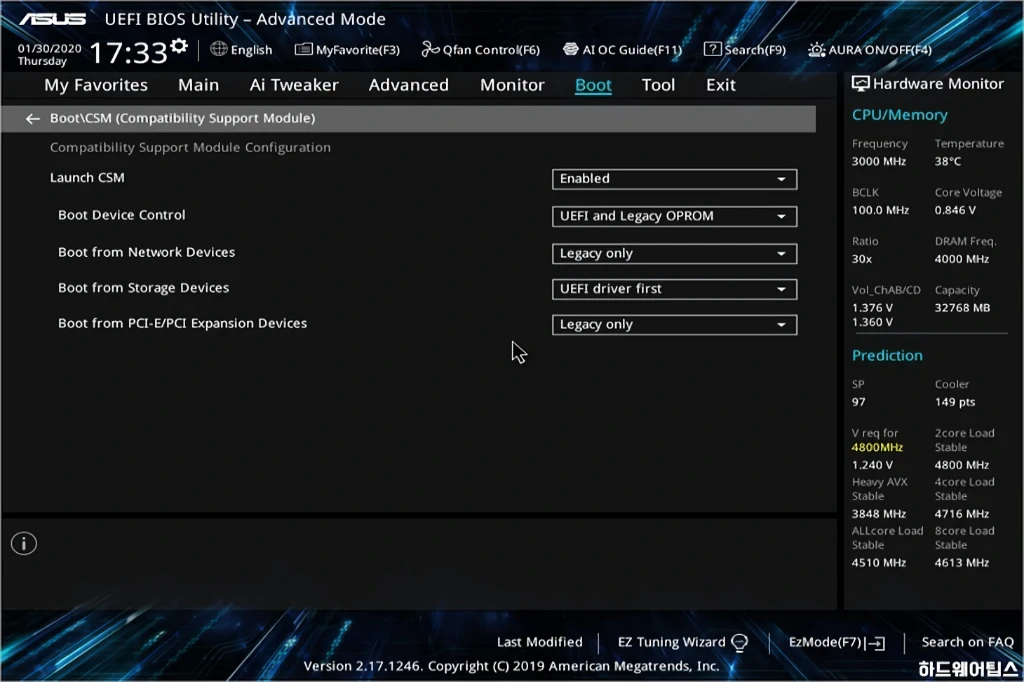Screen dimensions: 1024x682
Task: Start EZ Tuning Wizard
Action: [682, 643]
